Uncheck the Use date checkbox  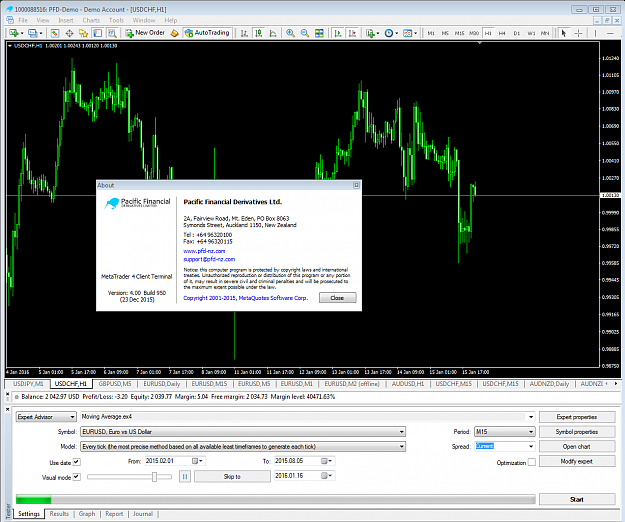point(77,462)
